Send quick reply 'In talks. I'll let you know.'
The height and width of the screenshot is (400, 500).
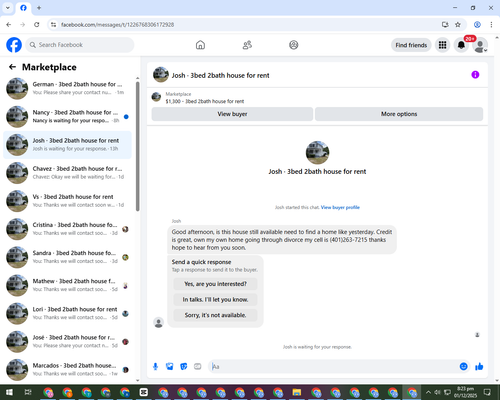click(x=215, y=299)
